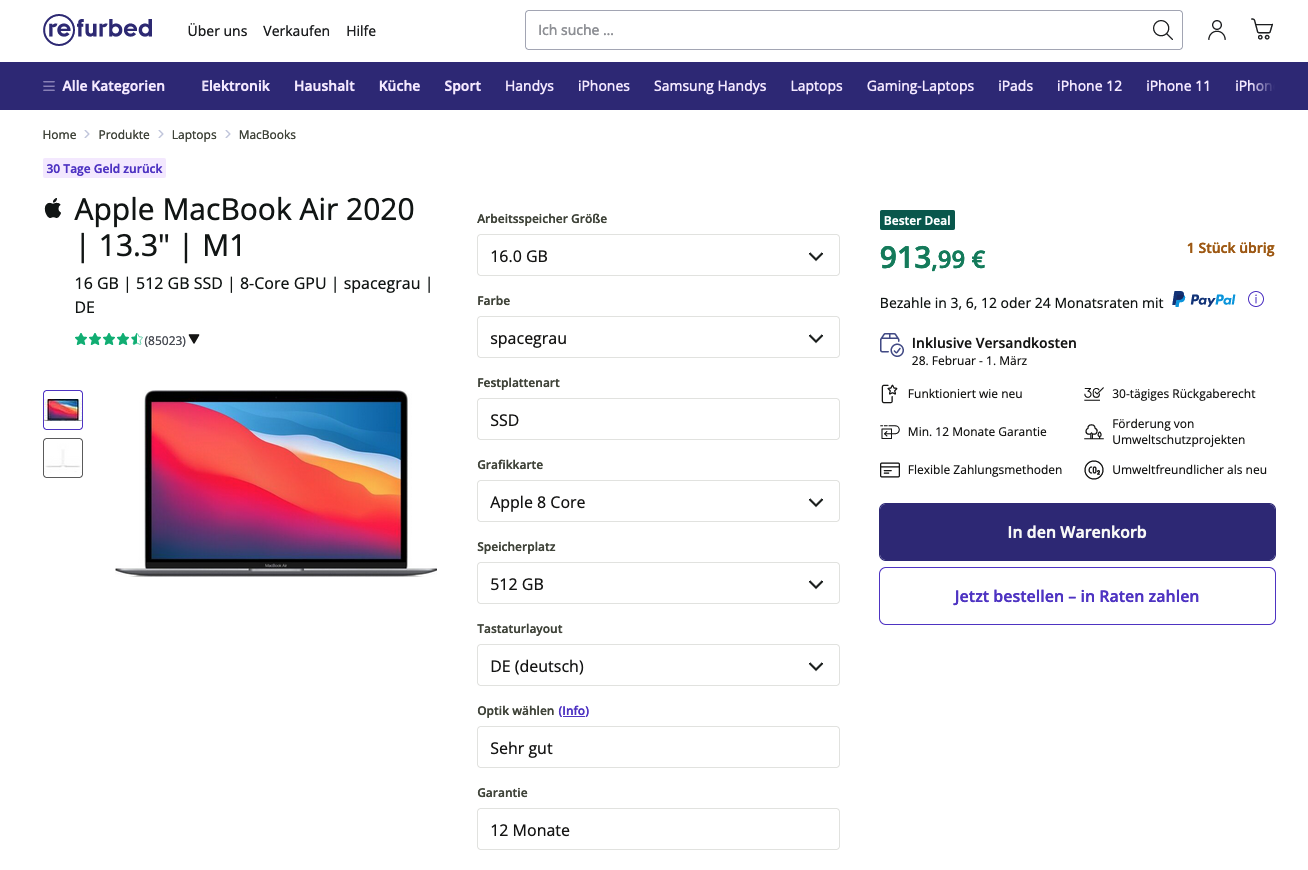Click the Optik (Info) link
This screenshot has width=1308, height=870.
(574, 711)
